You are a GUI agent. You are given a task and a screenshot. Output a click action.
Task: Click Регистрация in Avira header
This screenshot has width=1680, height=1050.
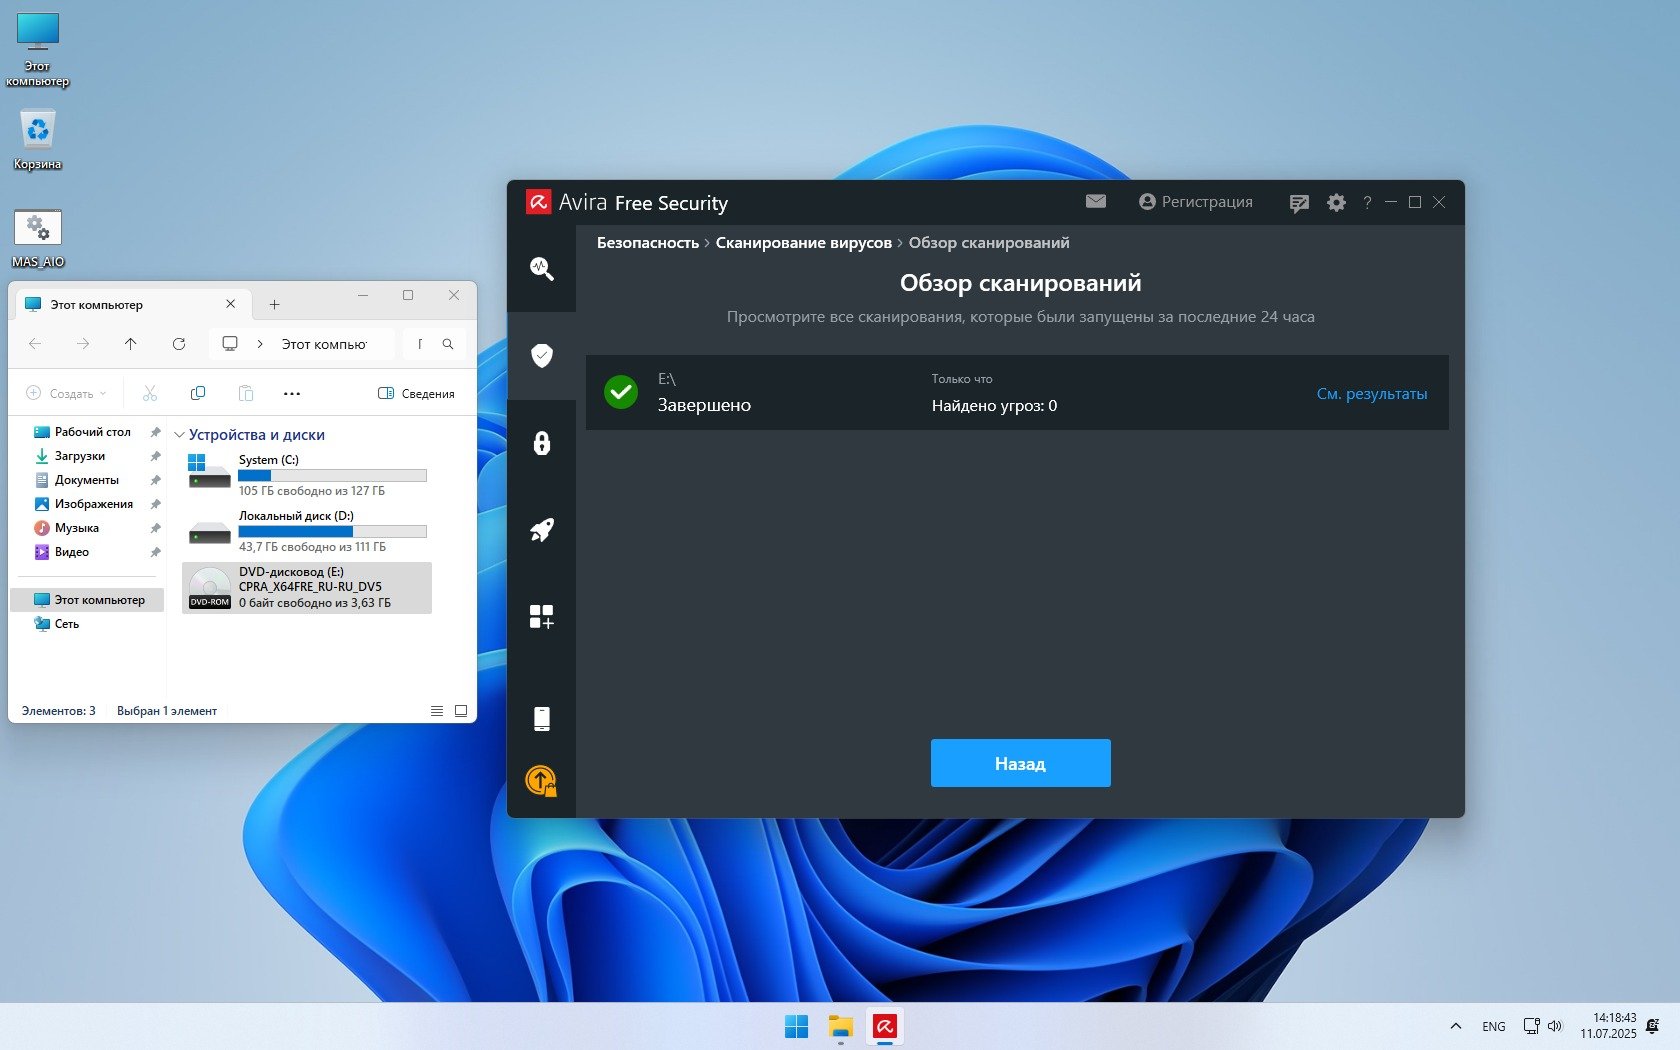[x=1196, y=202]
